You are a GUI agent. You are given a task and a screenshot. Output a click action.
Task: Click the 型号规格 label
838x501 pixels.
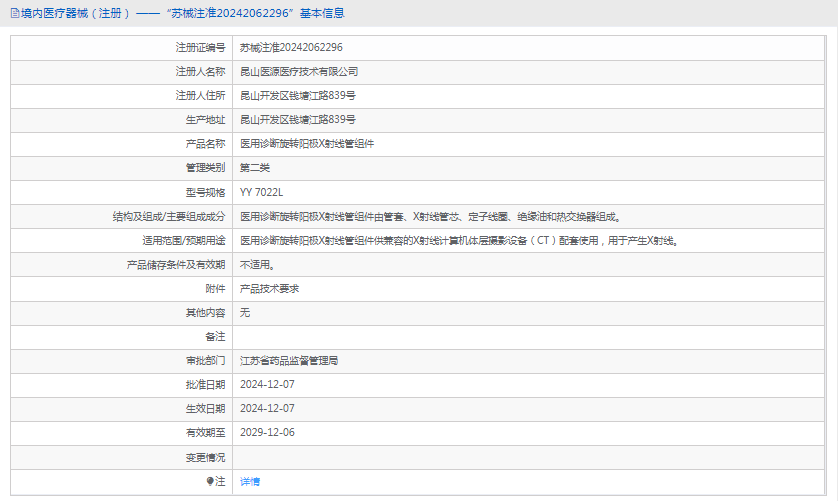point(206,192)
